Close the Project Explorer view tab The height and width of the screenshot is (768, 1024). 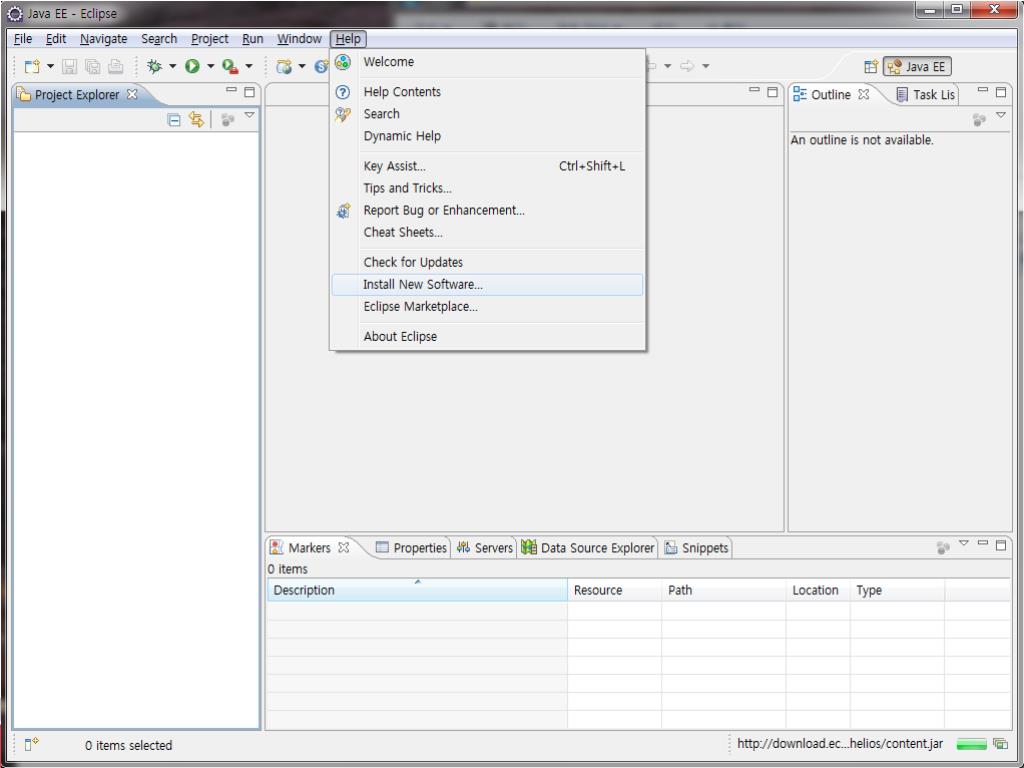132,94
